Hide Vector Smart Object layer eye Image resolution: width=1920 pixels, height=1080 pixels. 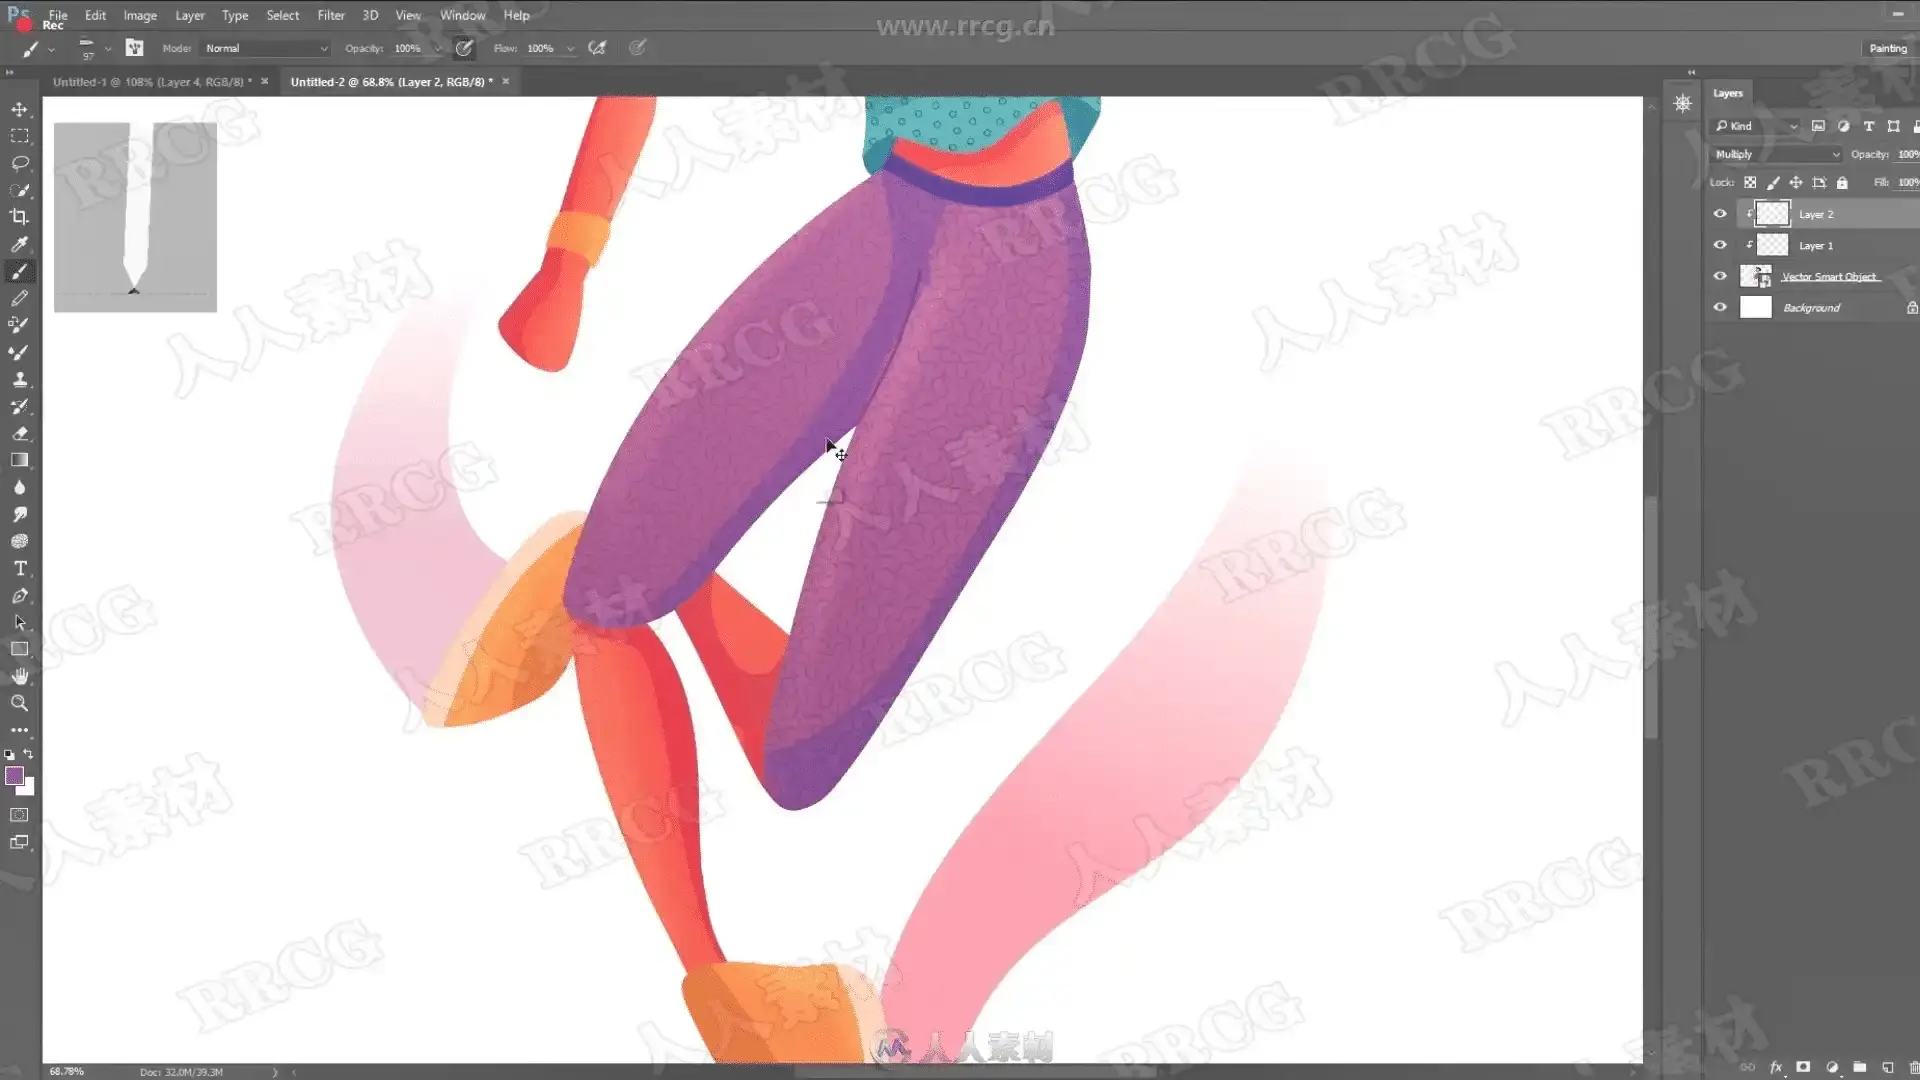pos(1720,276)
